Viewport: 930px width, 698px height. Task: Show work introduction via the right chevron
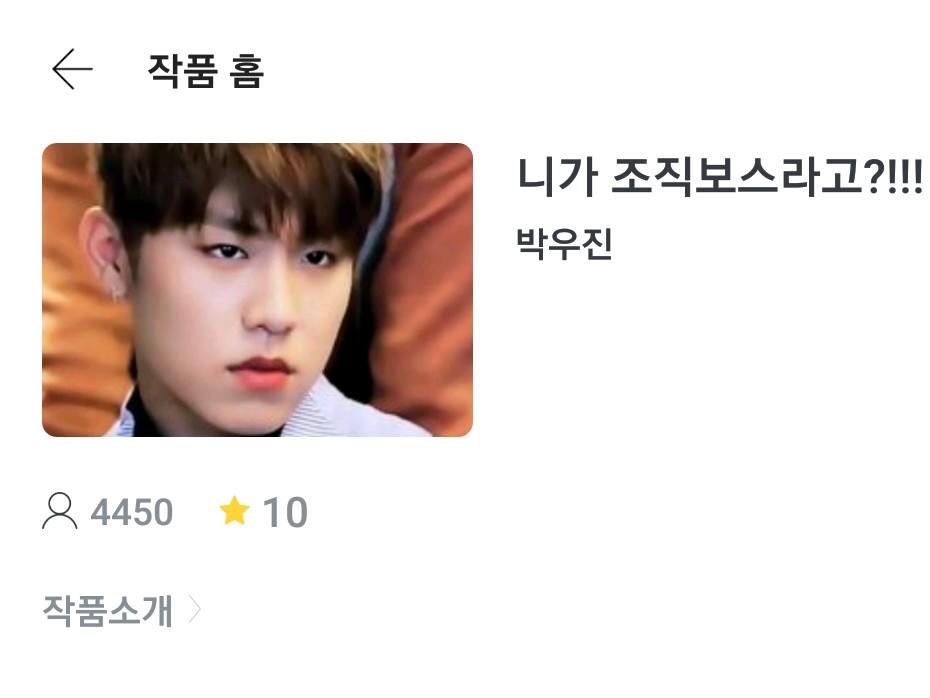click(x=195, y=610)
